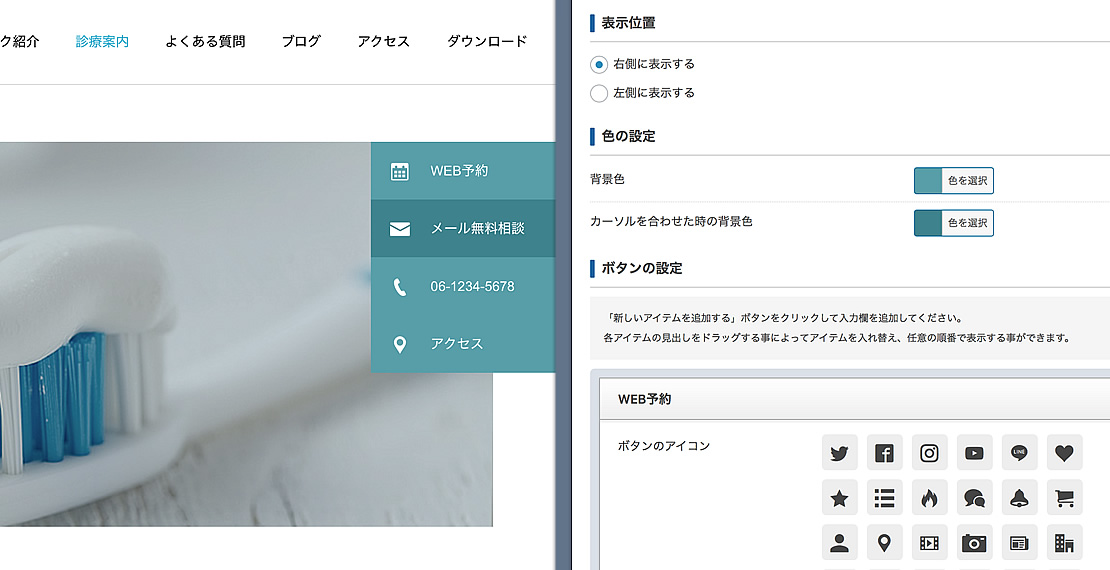The height and width of the screenshot is (570, 1110).
Task: Pick the heart icon in the icon grid
Action: [1065, 452]
